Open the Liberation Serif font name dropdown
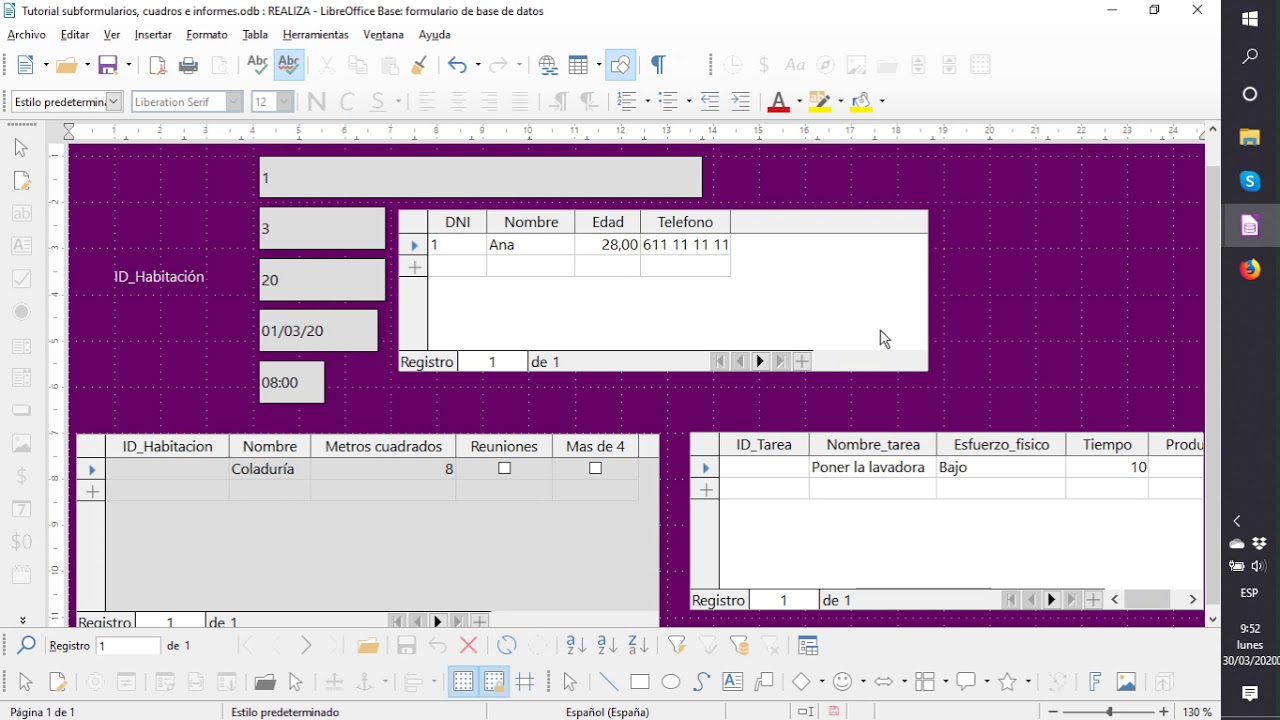The image size is (1280, 720). (234, 101)
